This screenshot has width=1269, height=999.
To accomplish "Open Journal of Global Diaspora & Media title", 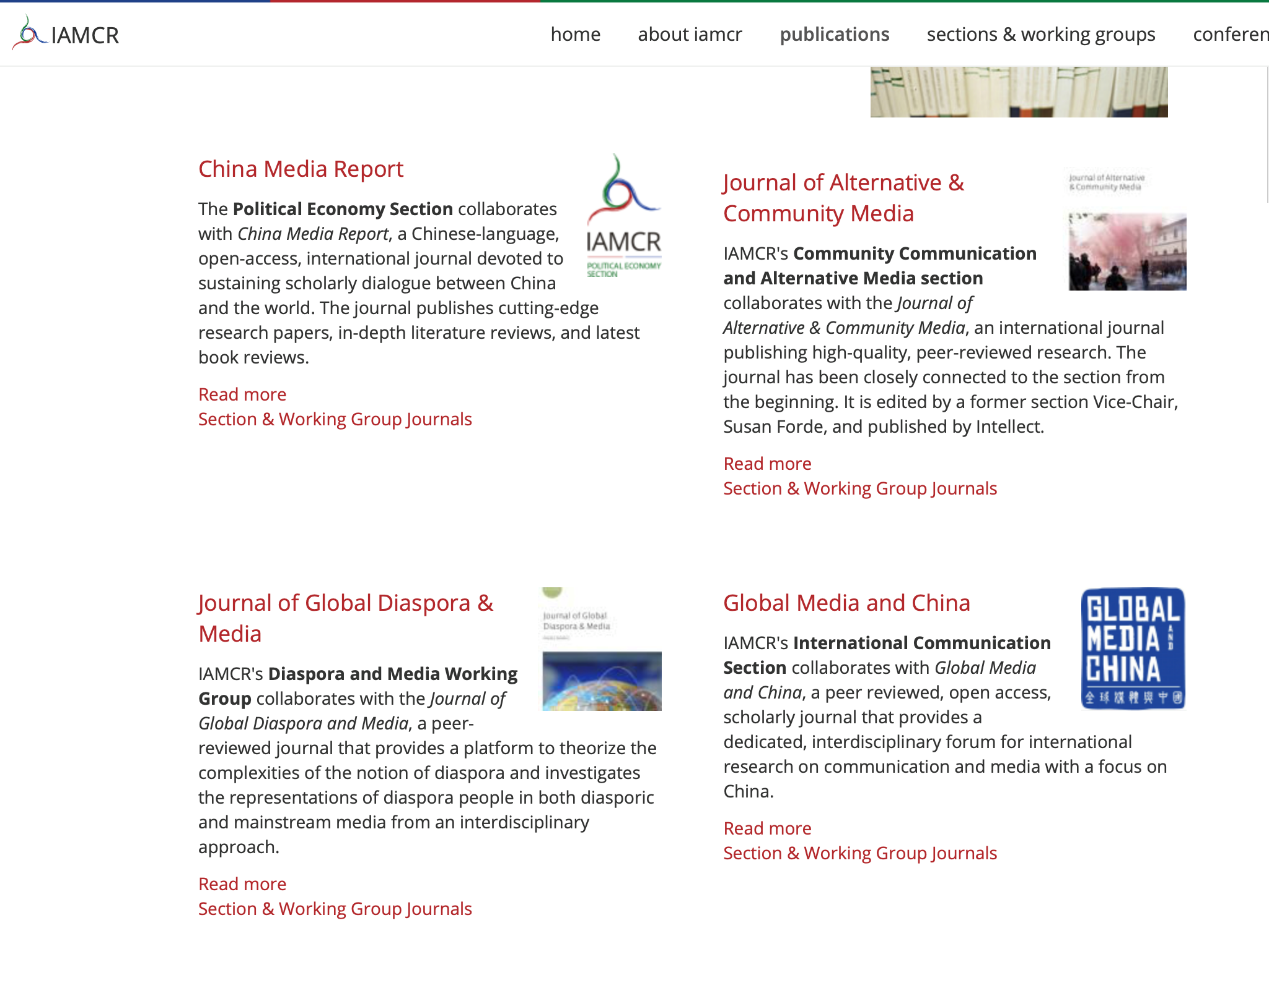I will 345,618.
